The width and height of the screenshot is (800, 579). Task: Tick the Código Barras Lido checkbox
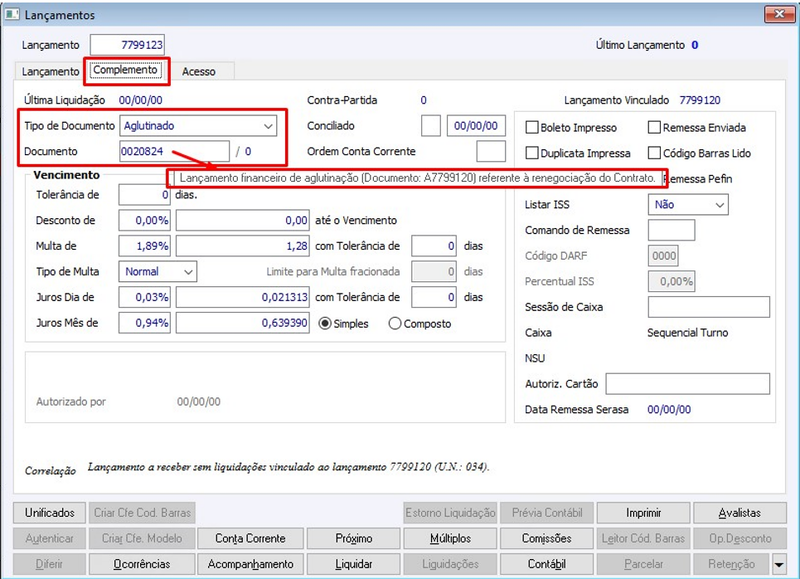pos(654,153)
